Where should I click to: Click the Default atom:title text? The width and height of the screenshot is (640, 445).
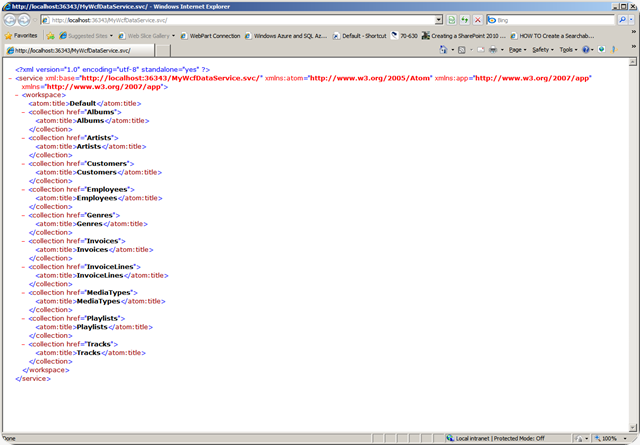coord(85,104)
